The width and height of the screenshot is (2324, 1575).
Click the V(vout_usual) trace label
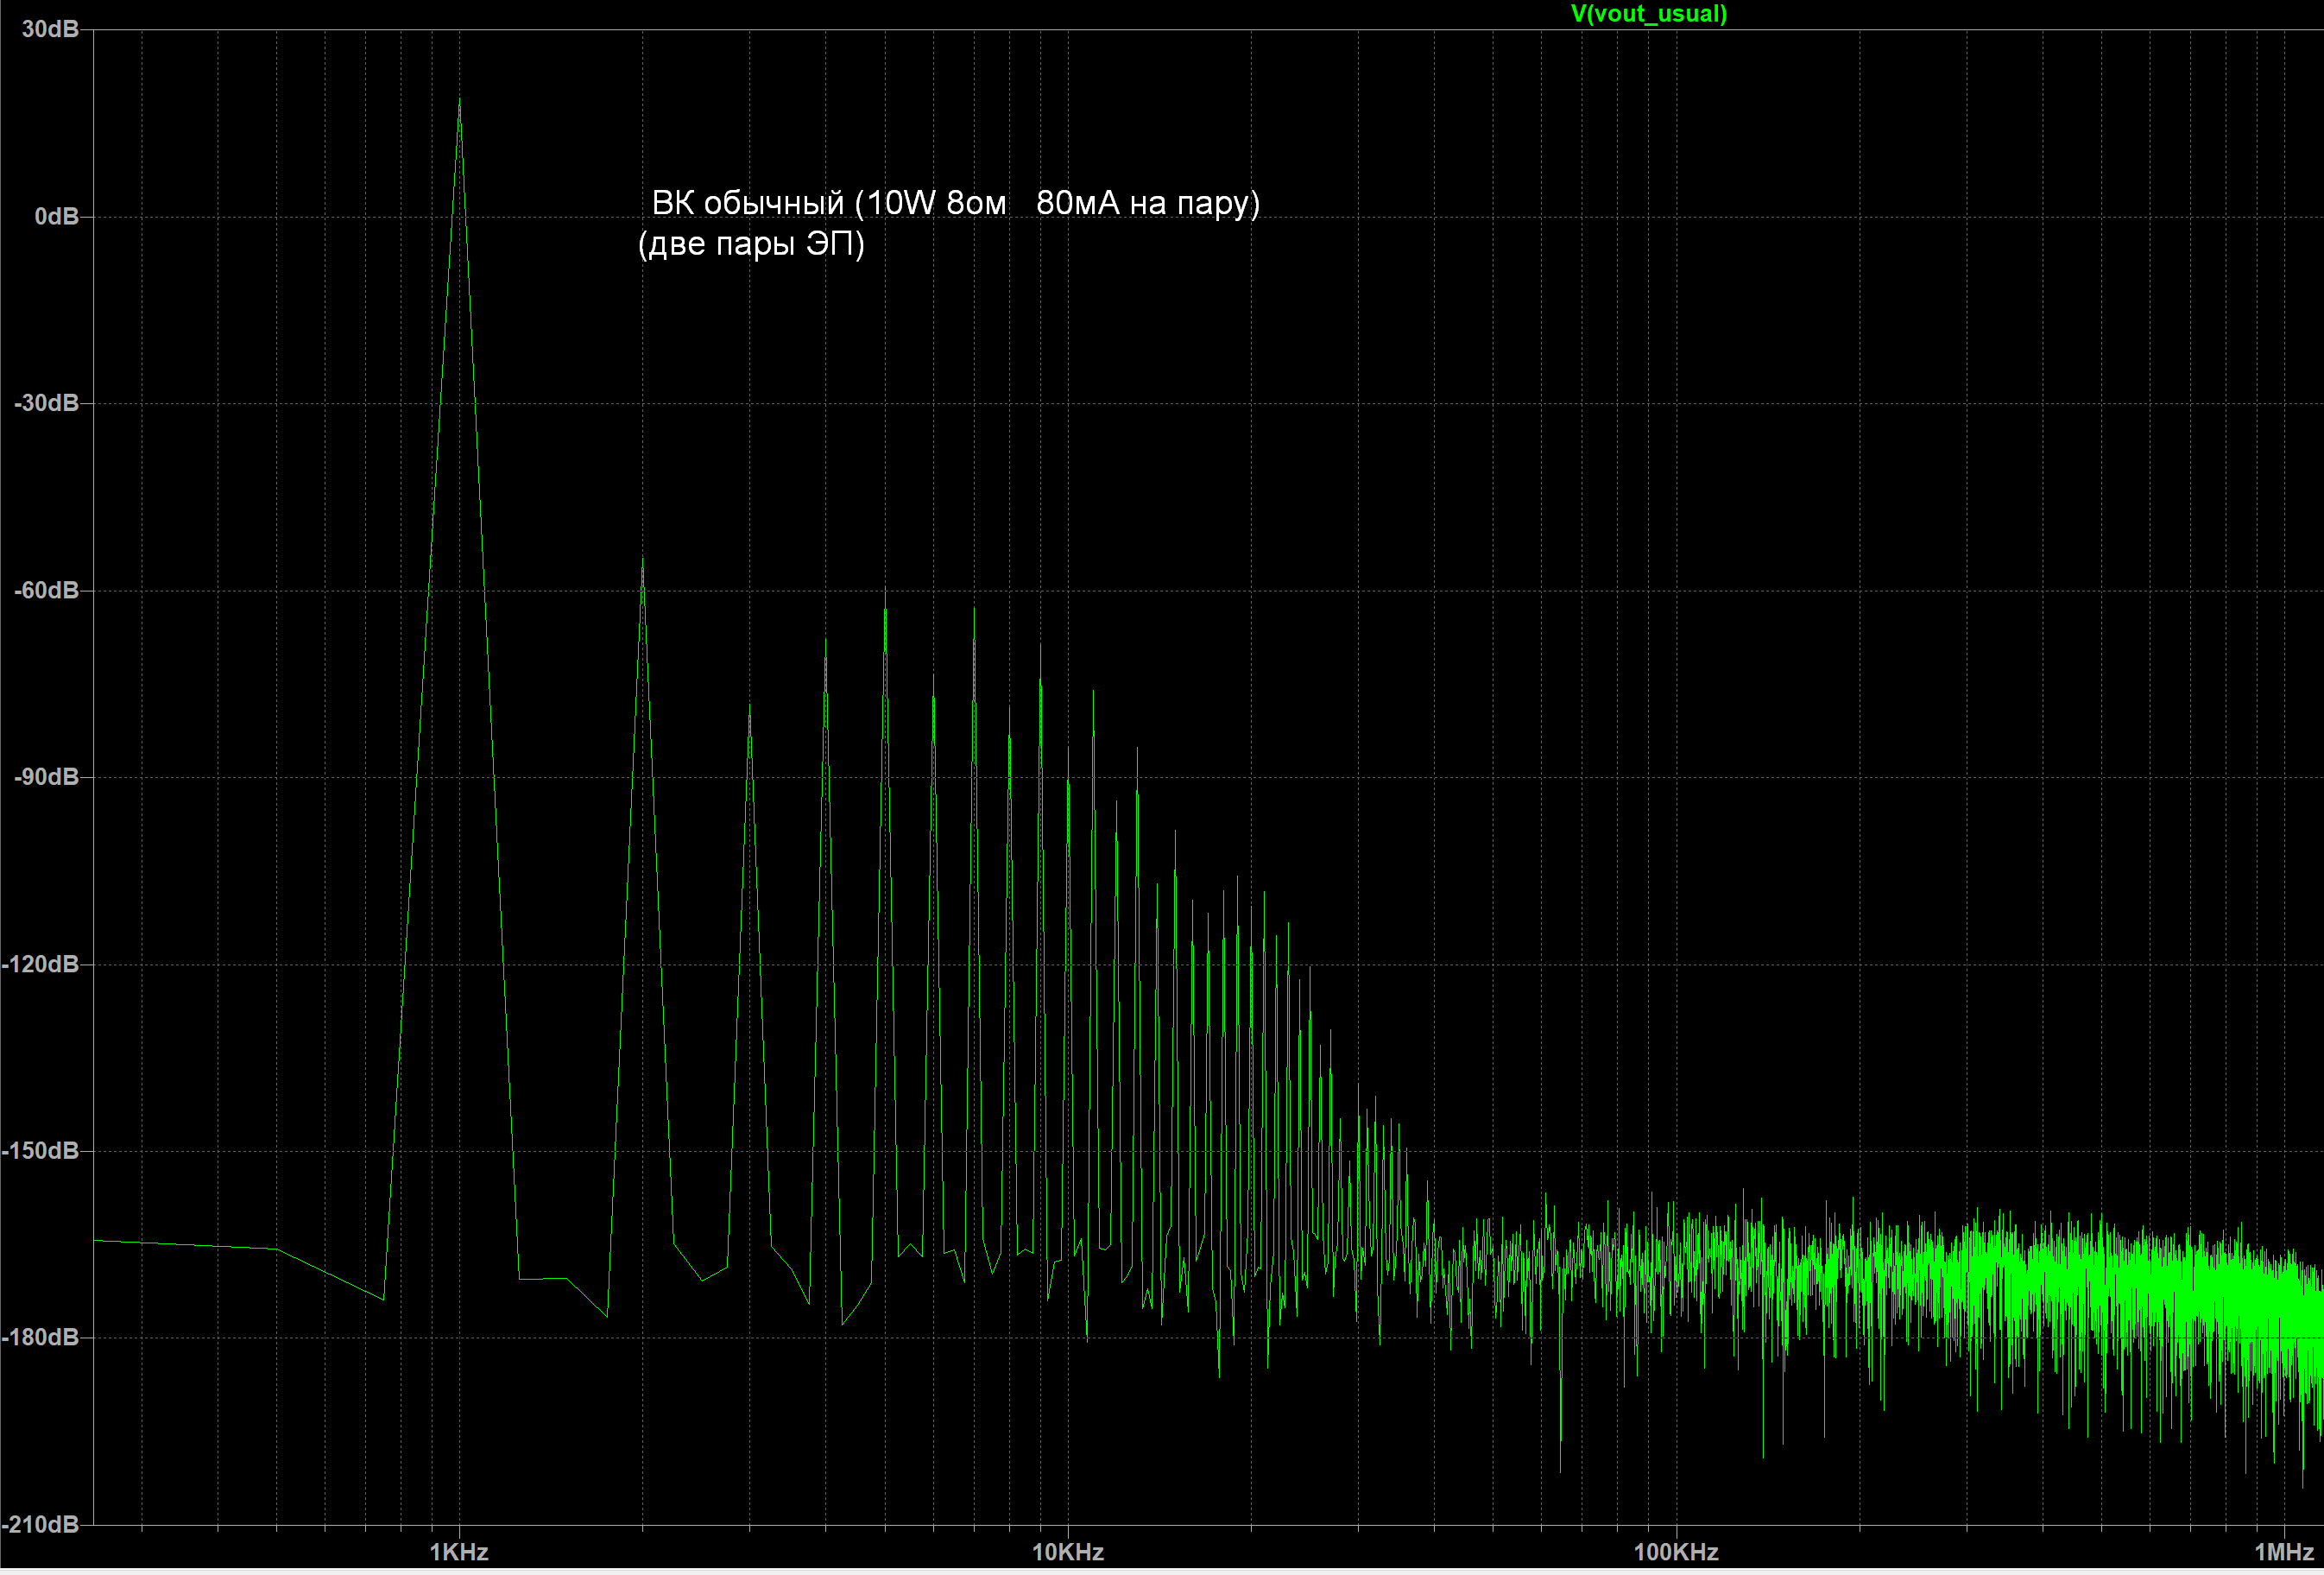(x=1649, y=14)
